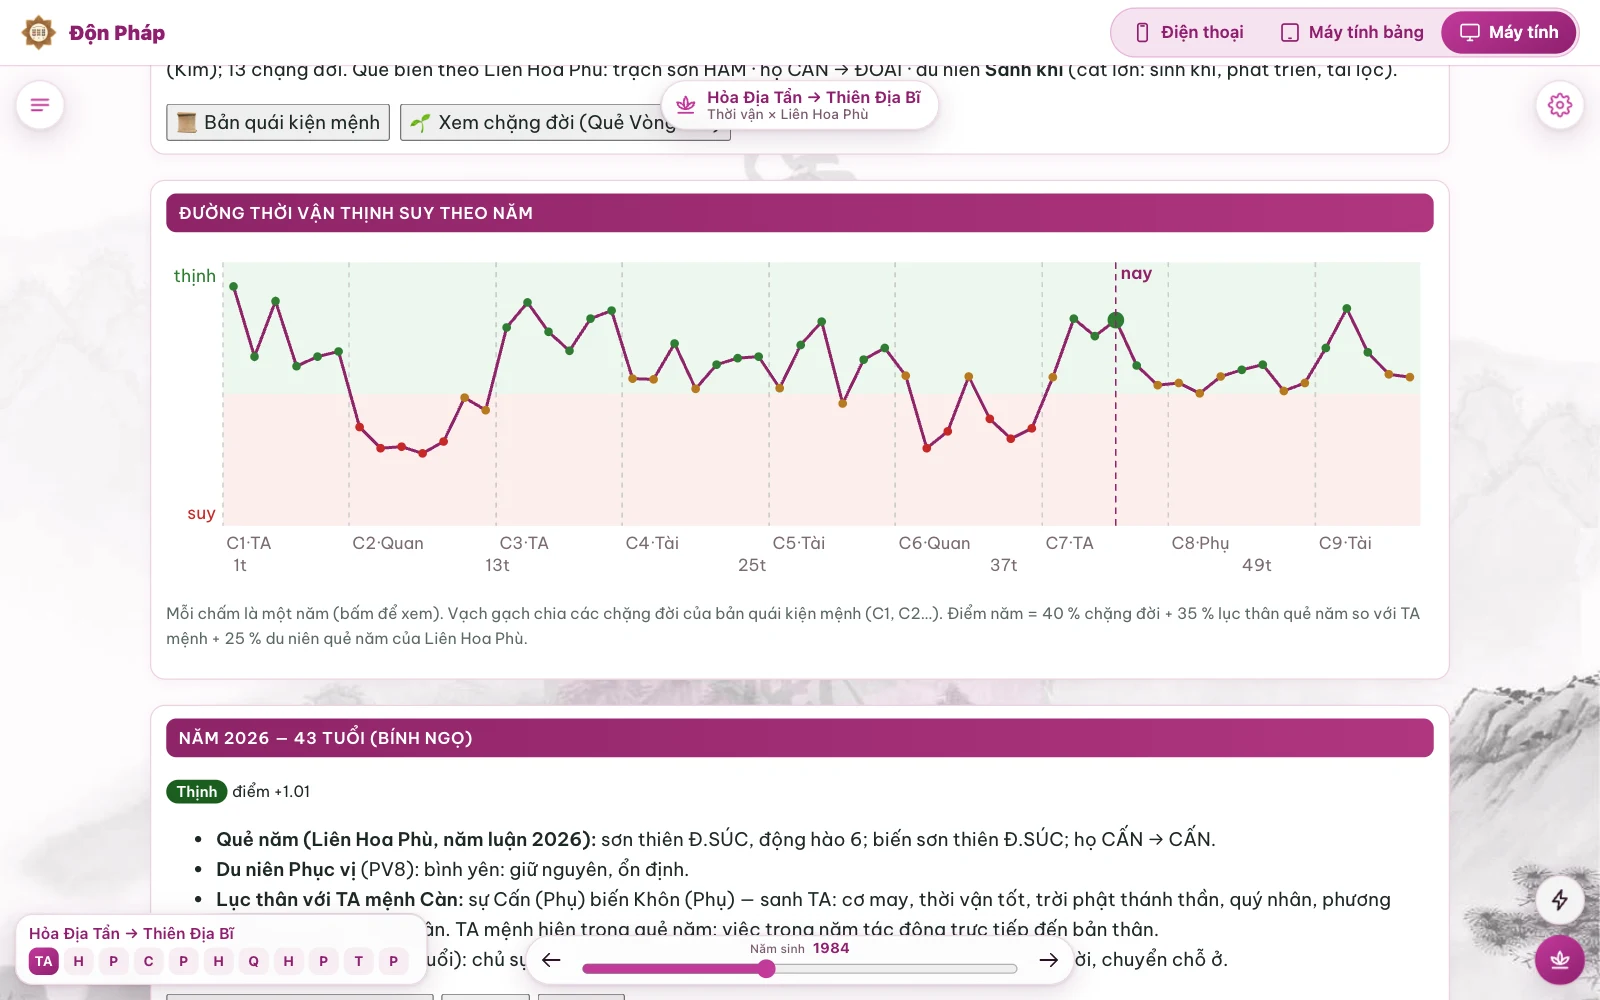Open Xem chặng đời (Quẻ Vòng) button
This screenshot has width=1600, height=1000.
tap(565, 122)
